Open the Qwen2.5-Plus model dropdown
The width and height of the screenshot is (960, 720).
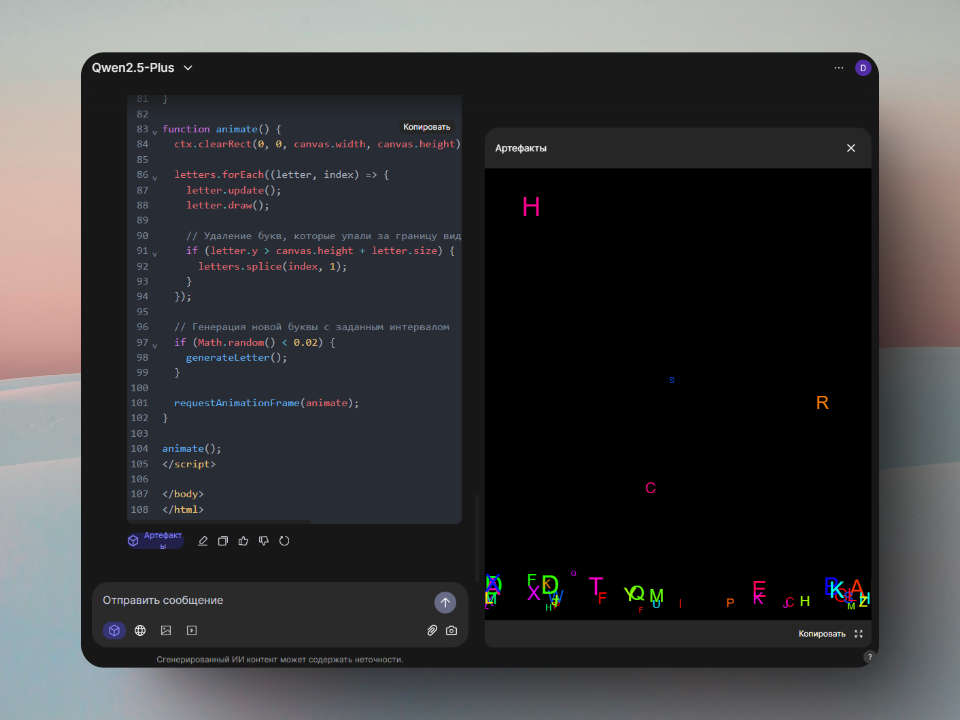pyautogui.click(x=142, y=68)
